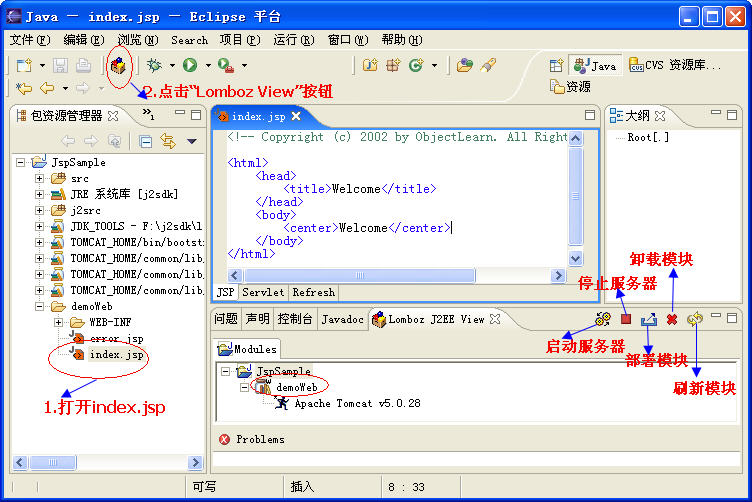Open index.jsp in the Package Explorer
752x502 pixels.
coord(117,355)
